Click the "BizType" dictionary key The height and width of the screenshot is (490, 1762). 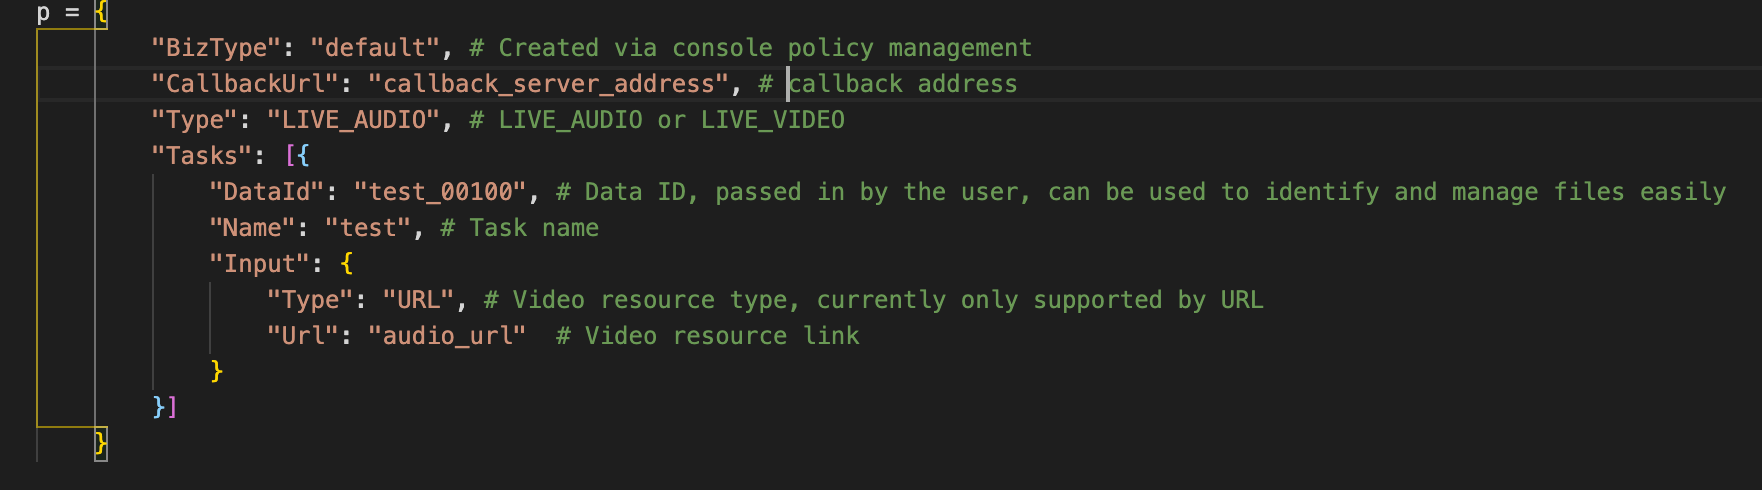210,48
